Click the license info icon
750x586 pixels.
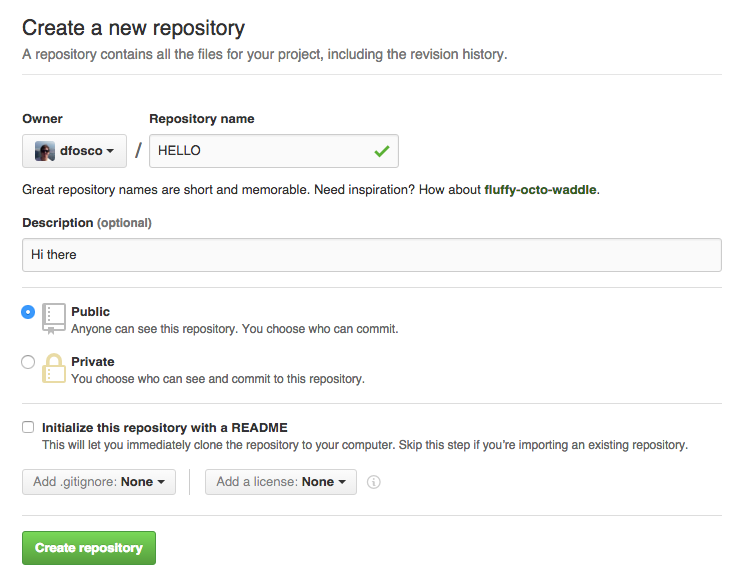[x=374, y=482]
